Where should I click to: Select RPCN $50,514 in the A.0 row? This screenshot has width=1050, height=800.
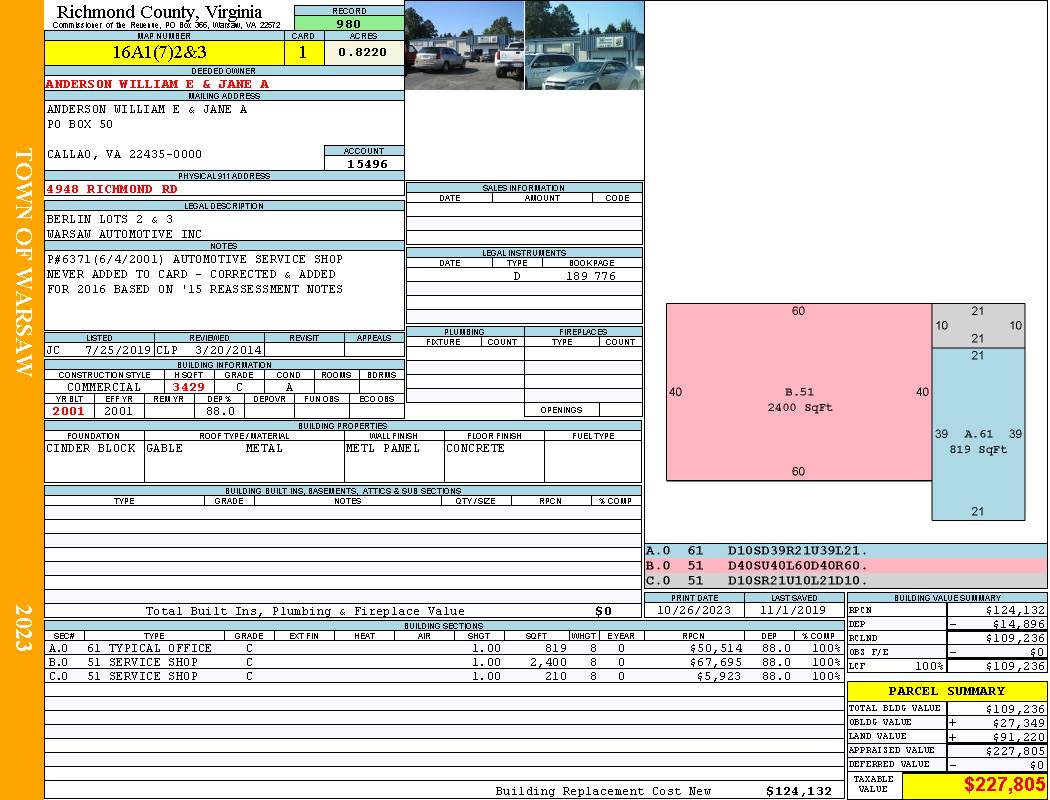tap(715, 648)
